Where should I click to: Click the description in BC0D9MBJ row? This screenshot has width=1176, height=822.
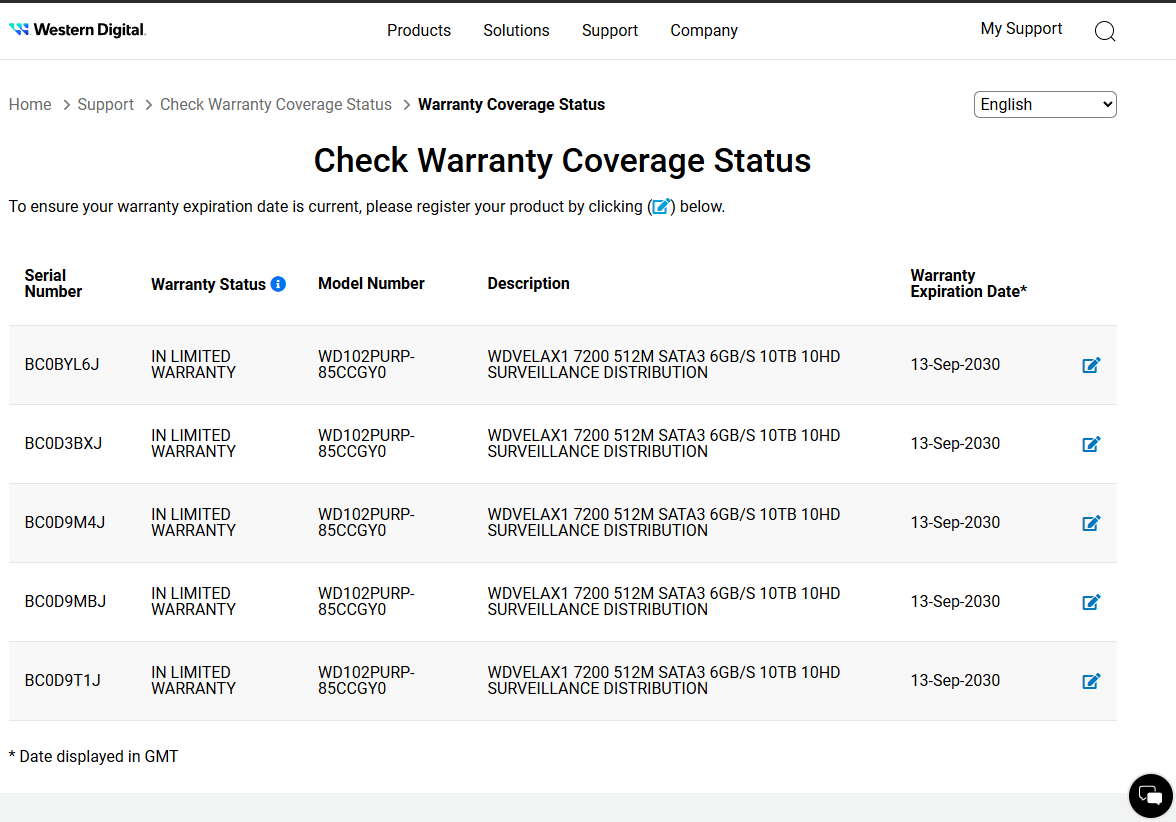pos(664,602)
